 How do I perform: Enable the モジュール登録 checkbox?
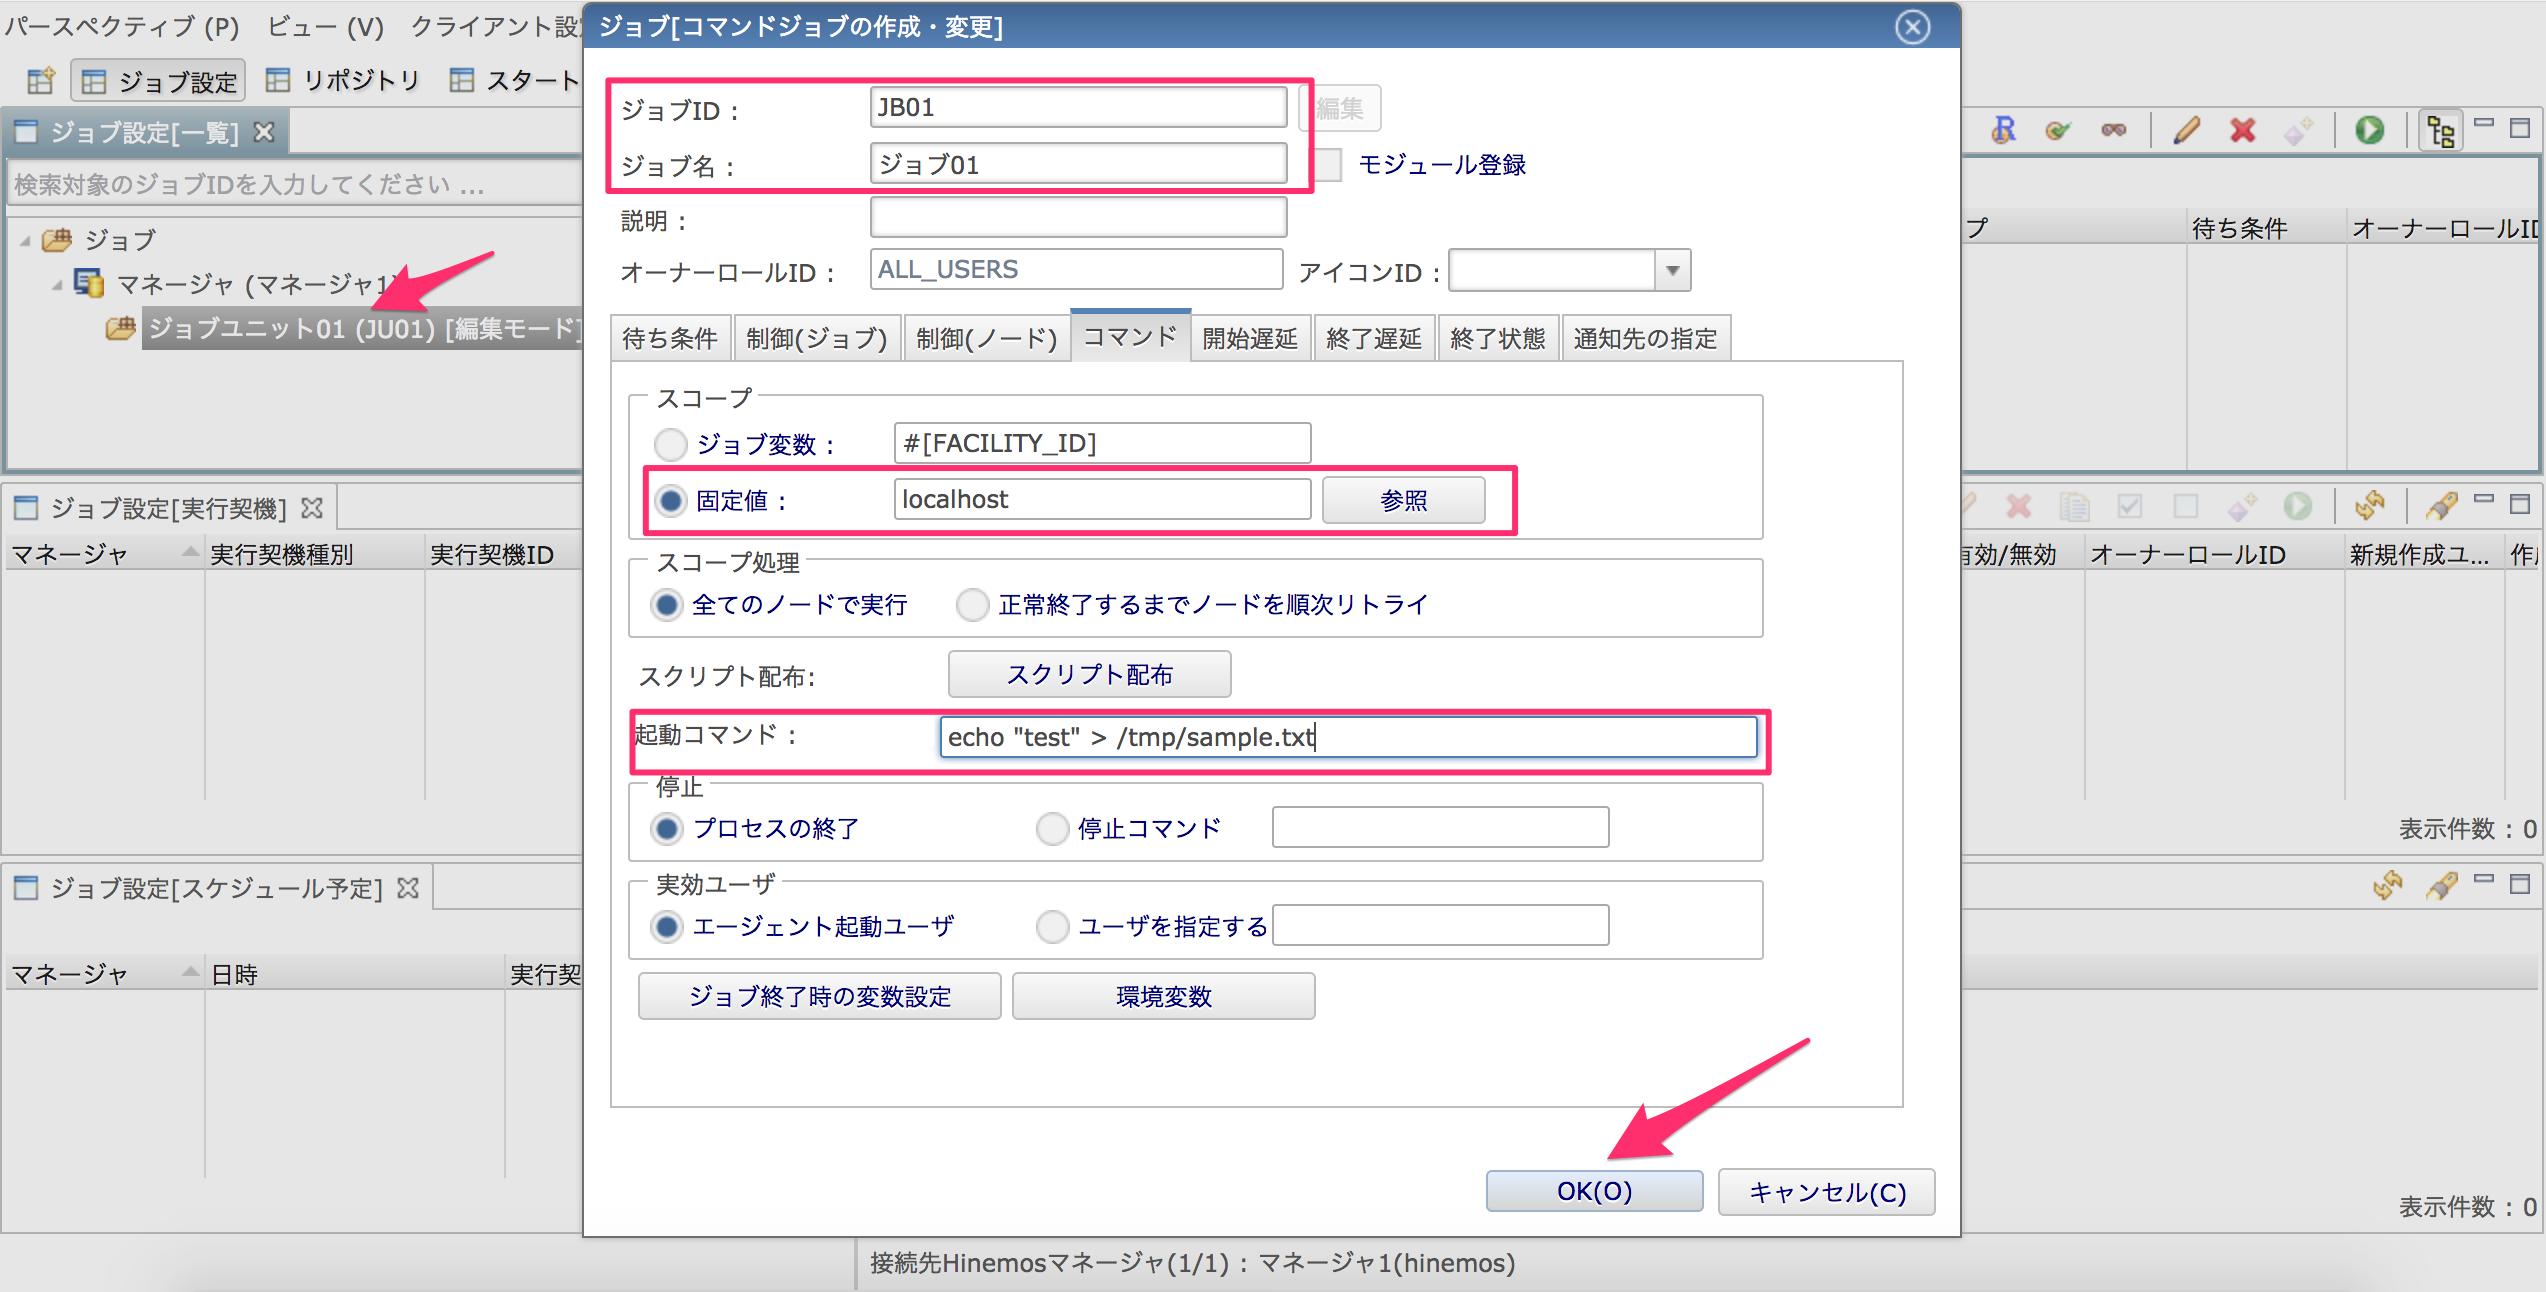tap(1328, 165)
